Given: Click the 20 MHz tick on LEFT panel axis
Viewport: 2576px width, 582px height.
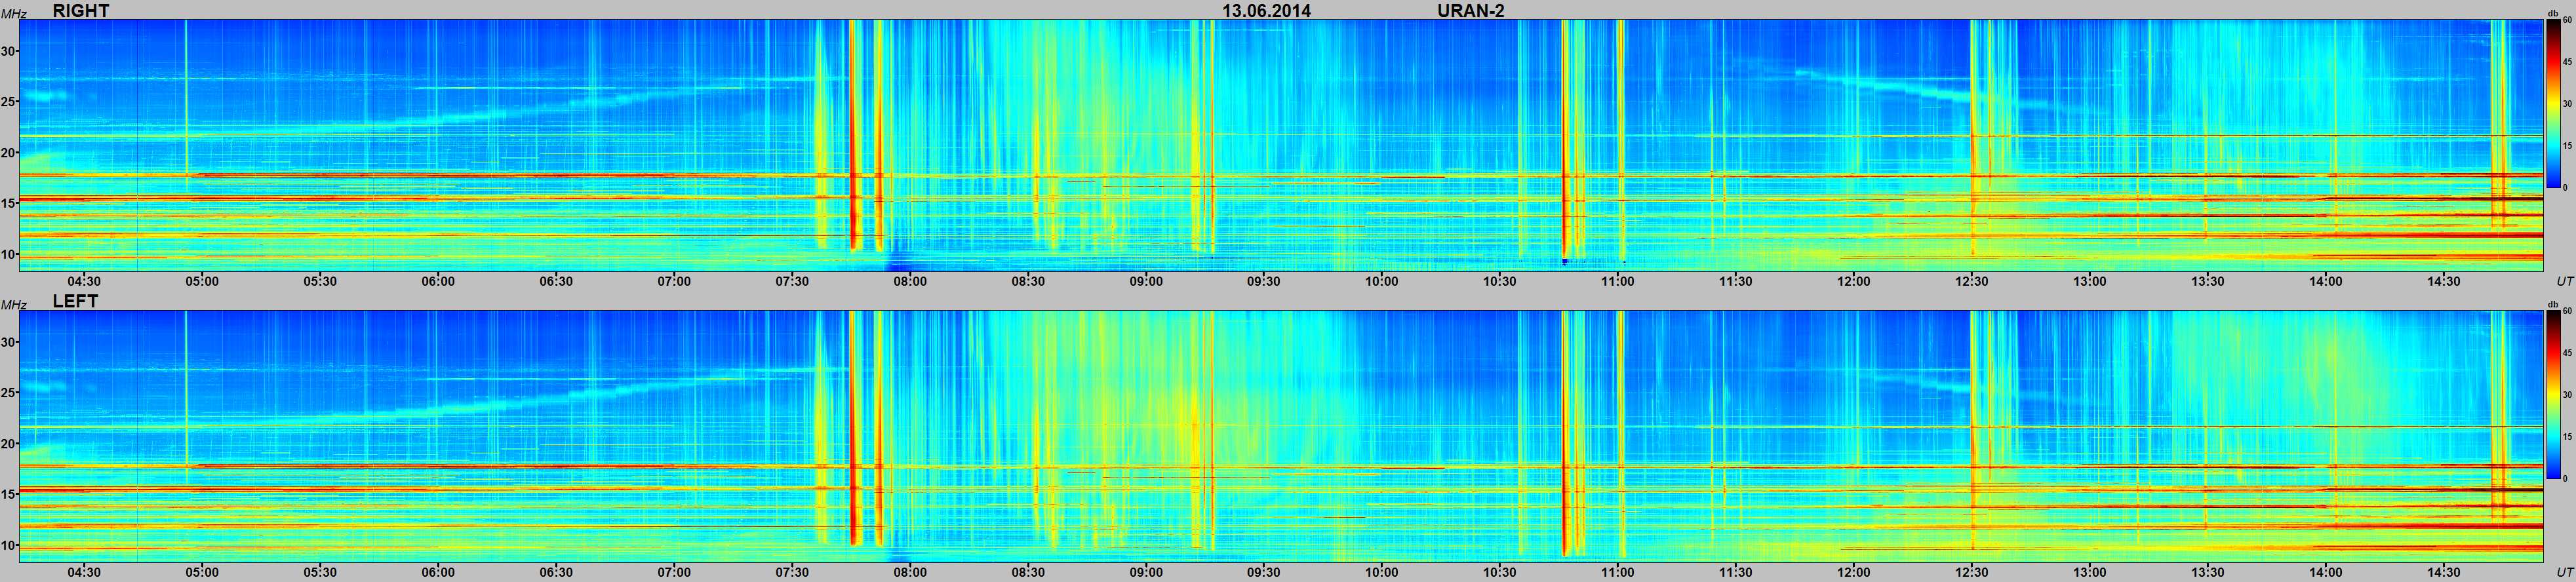Looking at the screenshot, I should 8,444.
